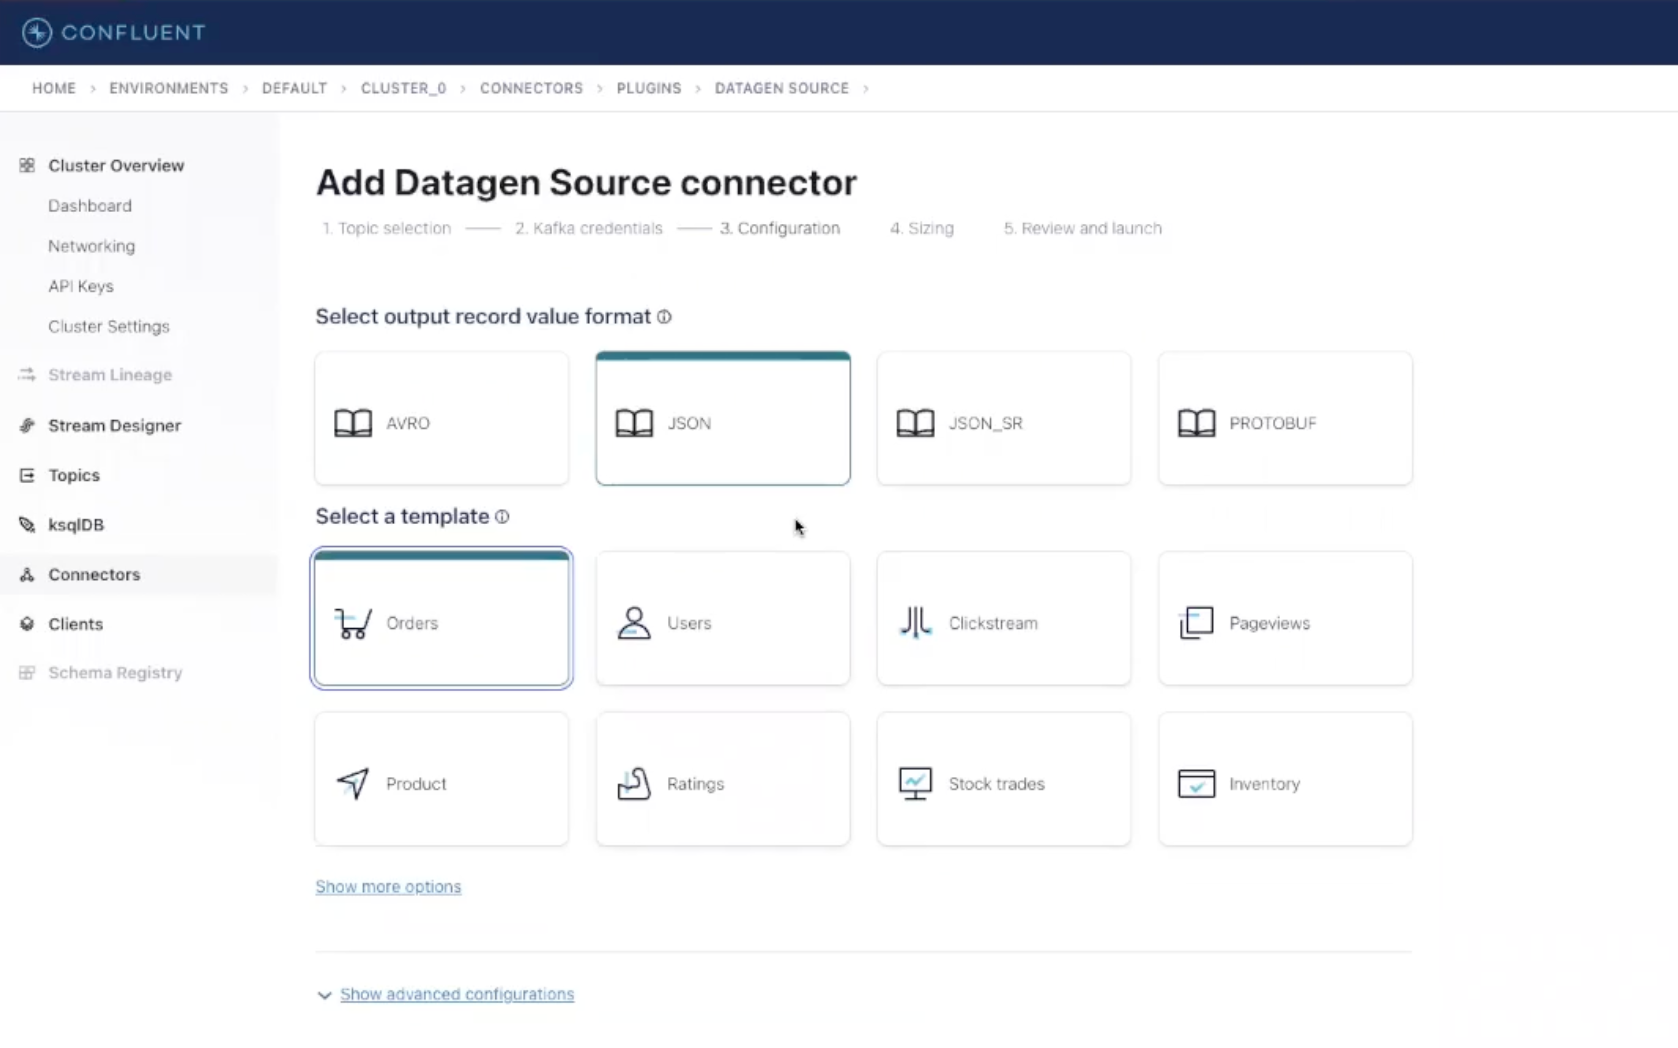
Task: Open Show advanced configurations link
Action: click(457, 994)
